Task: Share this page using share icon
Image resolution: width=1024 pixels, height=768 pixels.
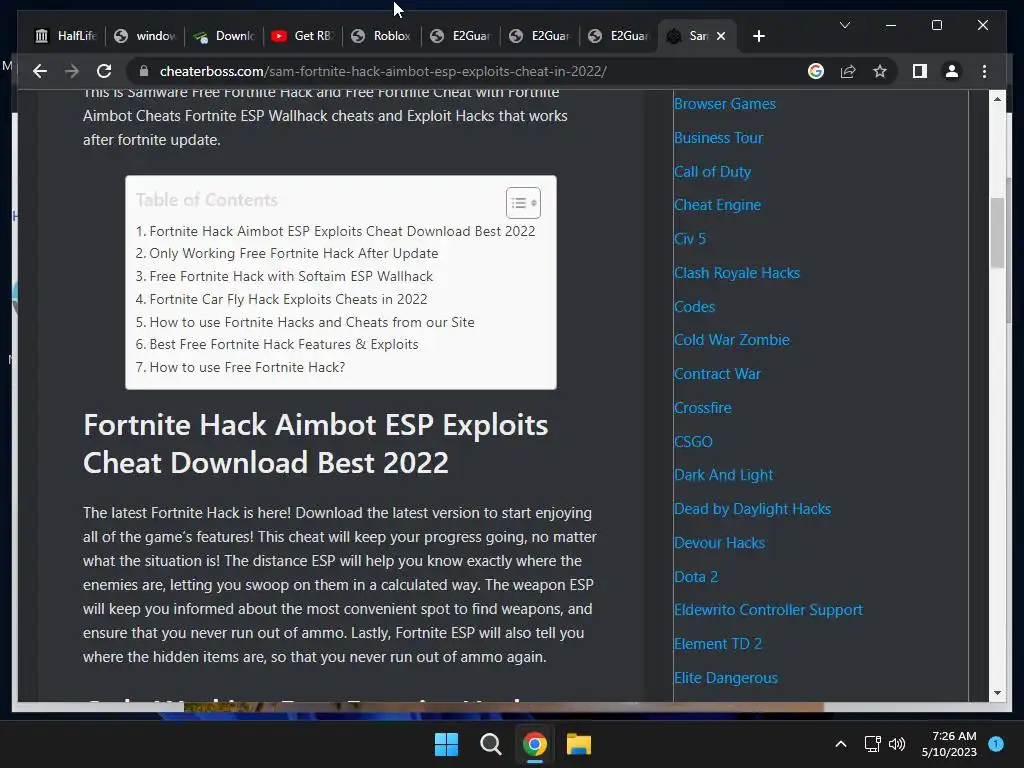Action: click(x=848, y=71)
